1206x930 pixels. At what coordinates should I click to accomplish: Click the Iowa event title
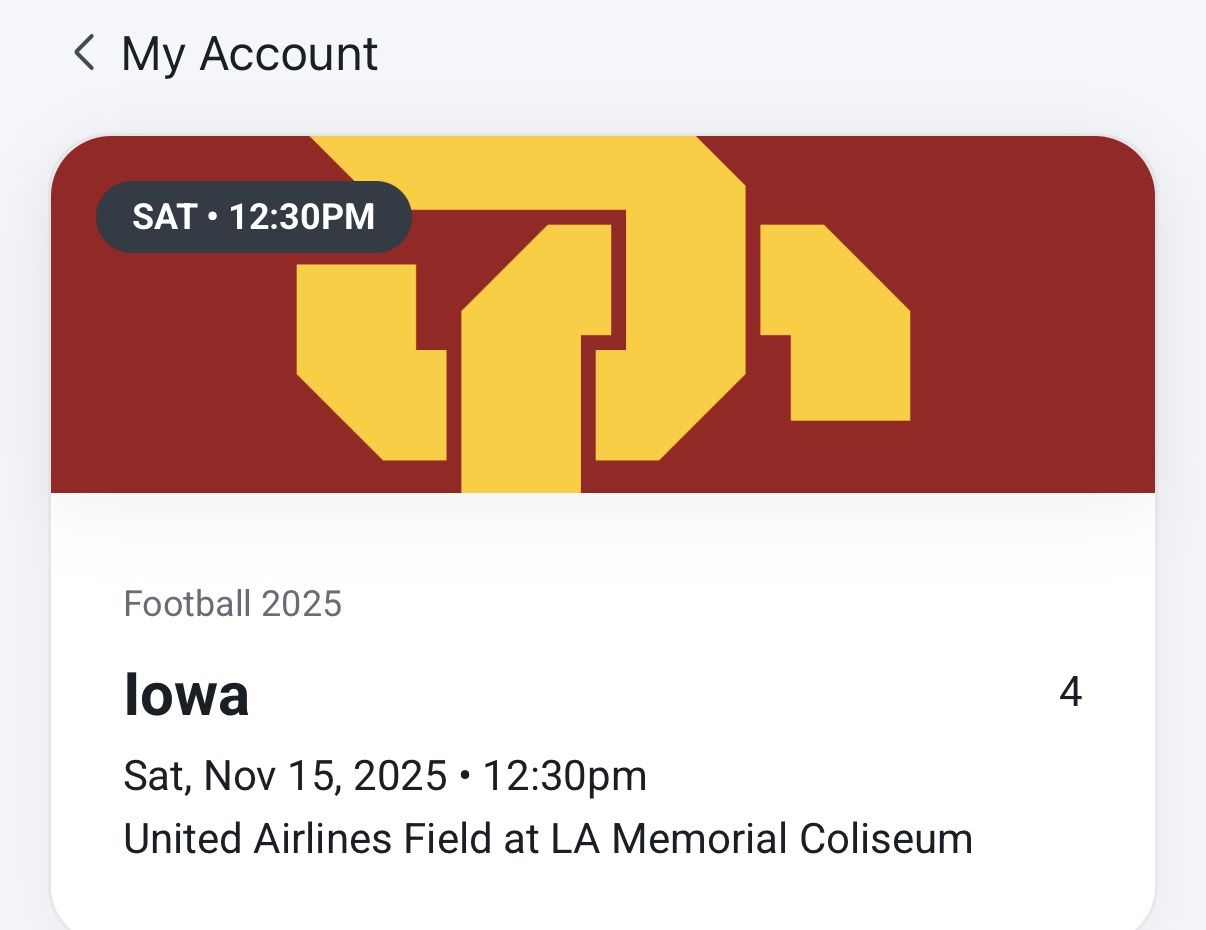click(x=186, y=694)
